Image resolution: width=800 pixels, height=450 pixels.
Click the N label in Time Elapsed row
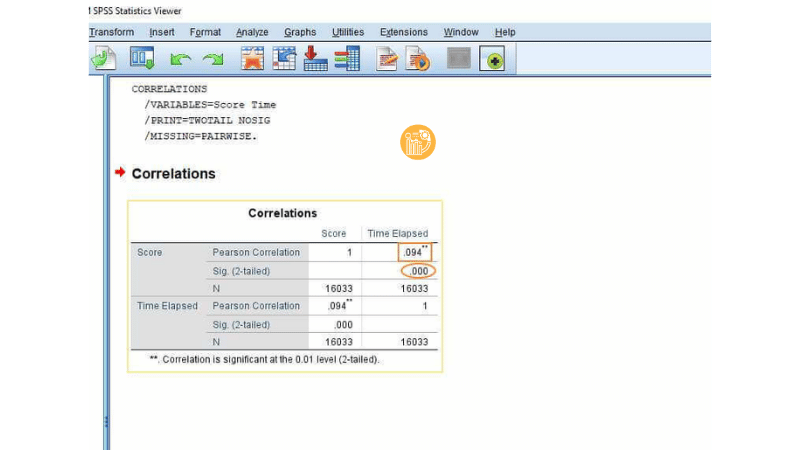[216, 342]
